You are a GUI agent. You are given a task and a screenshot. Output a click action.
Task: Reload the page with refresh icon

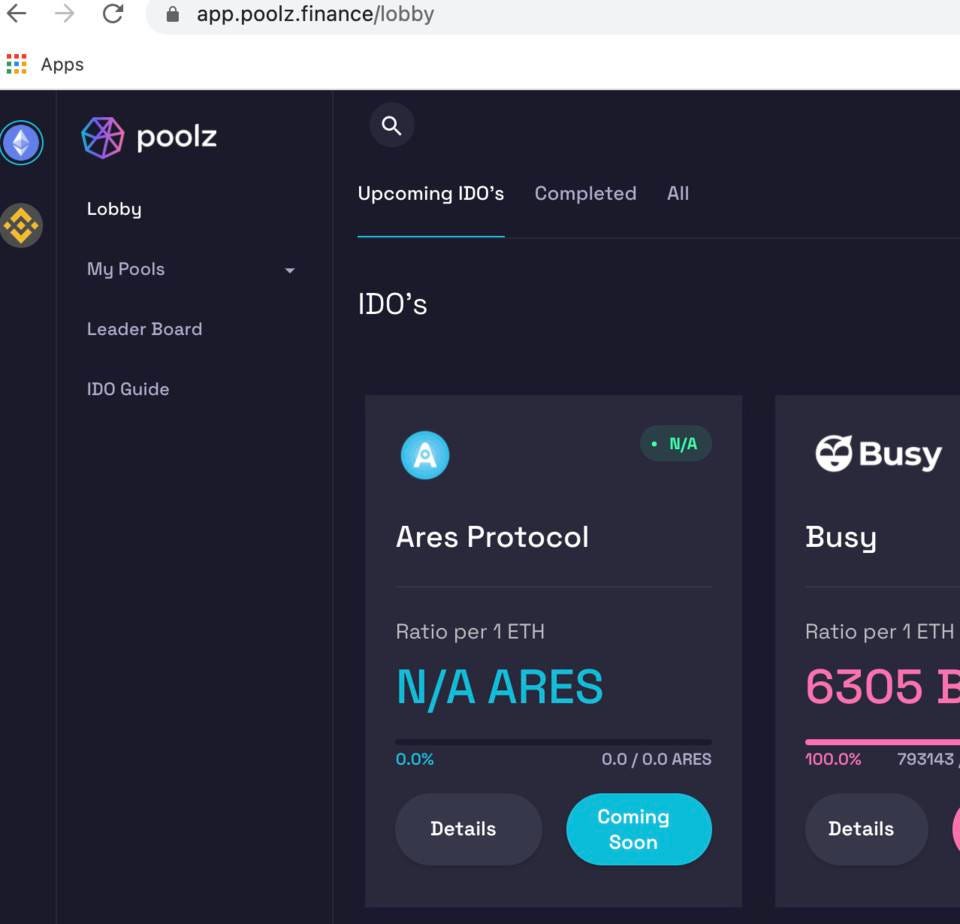pyautogui.click(x=113, y=13)
